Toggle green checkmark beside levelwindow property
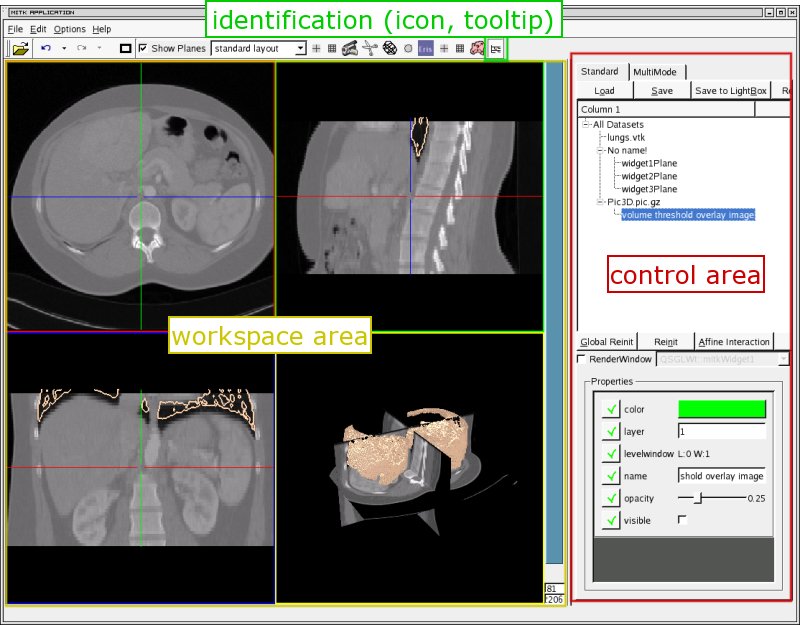The width and height of the screenshot is (800, 625). tap(611, 454)
